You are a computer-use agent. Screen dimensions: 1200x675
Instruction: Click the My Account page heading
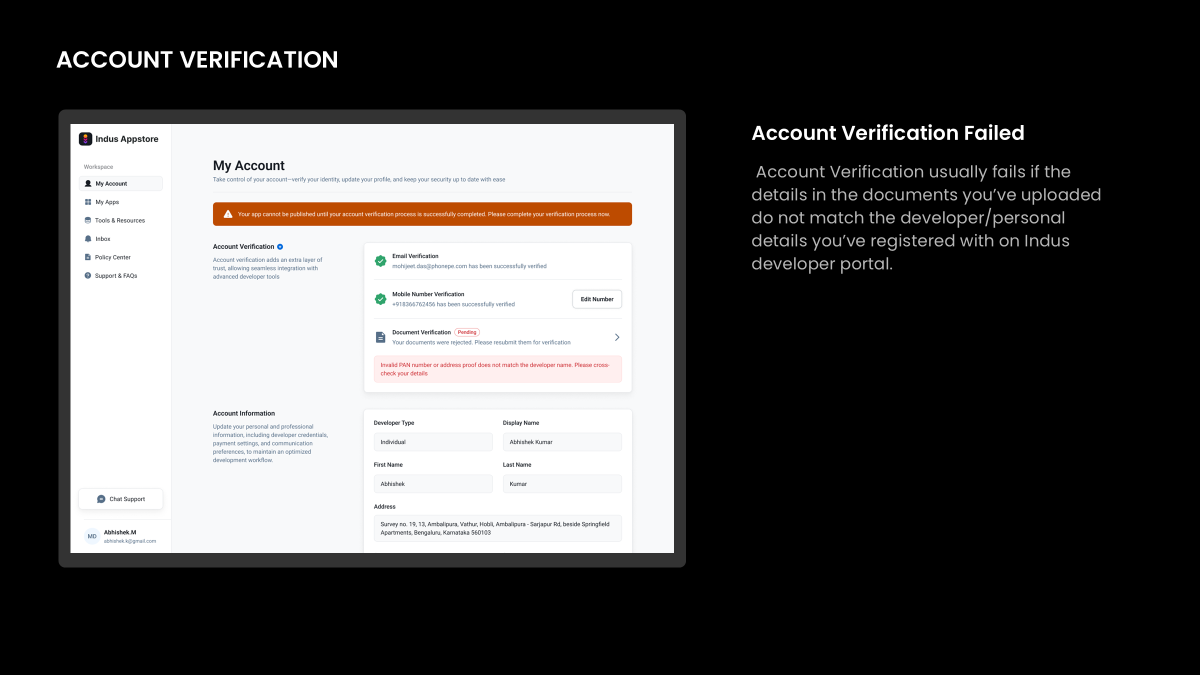[x=249, y=166]
